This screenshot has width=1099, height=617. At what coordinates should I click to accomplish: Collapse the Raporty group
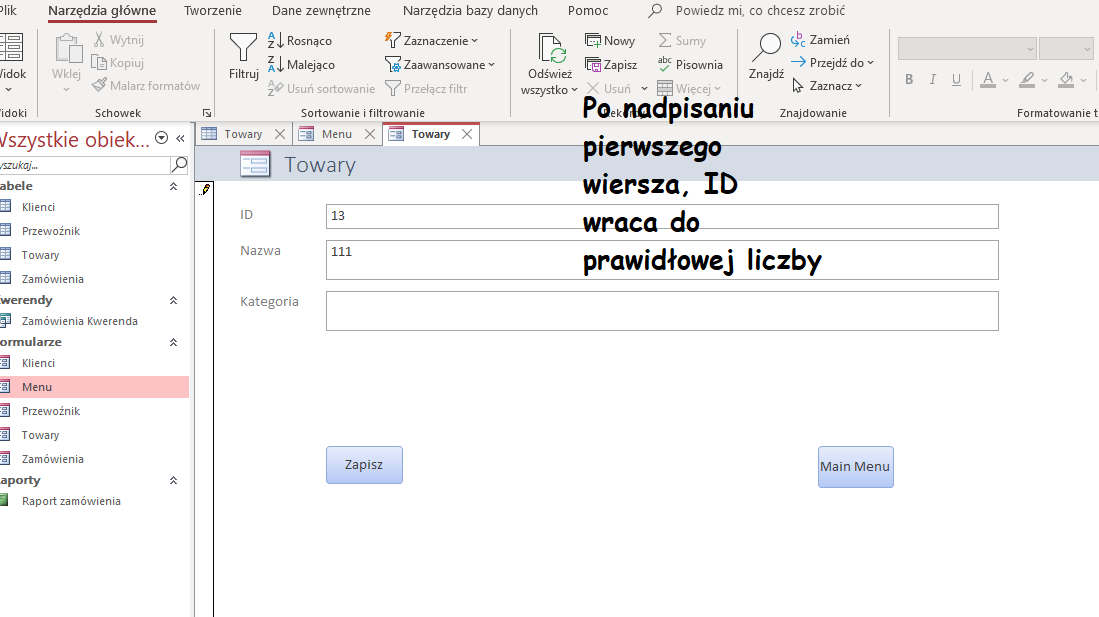point(173,480)
